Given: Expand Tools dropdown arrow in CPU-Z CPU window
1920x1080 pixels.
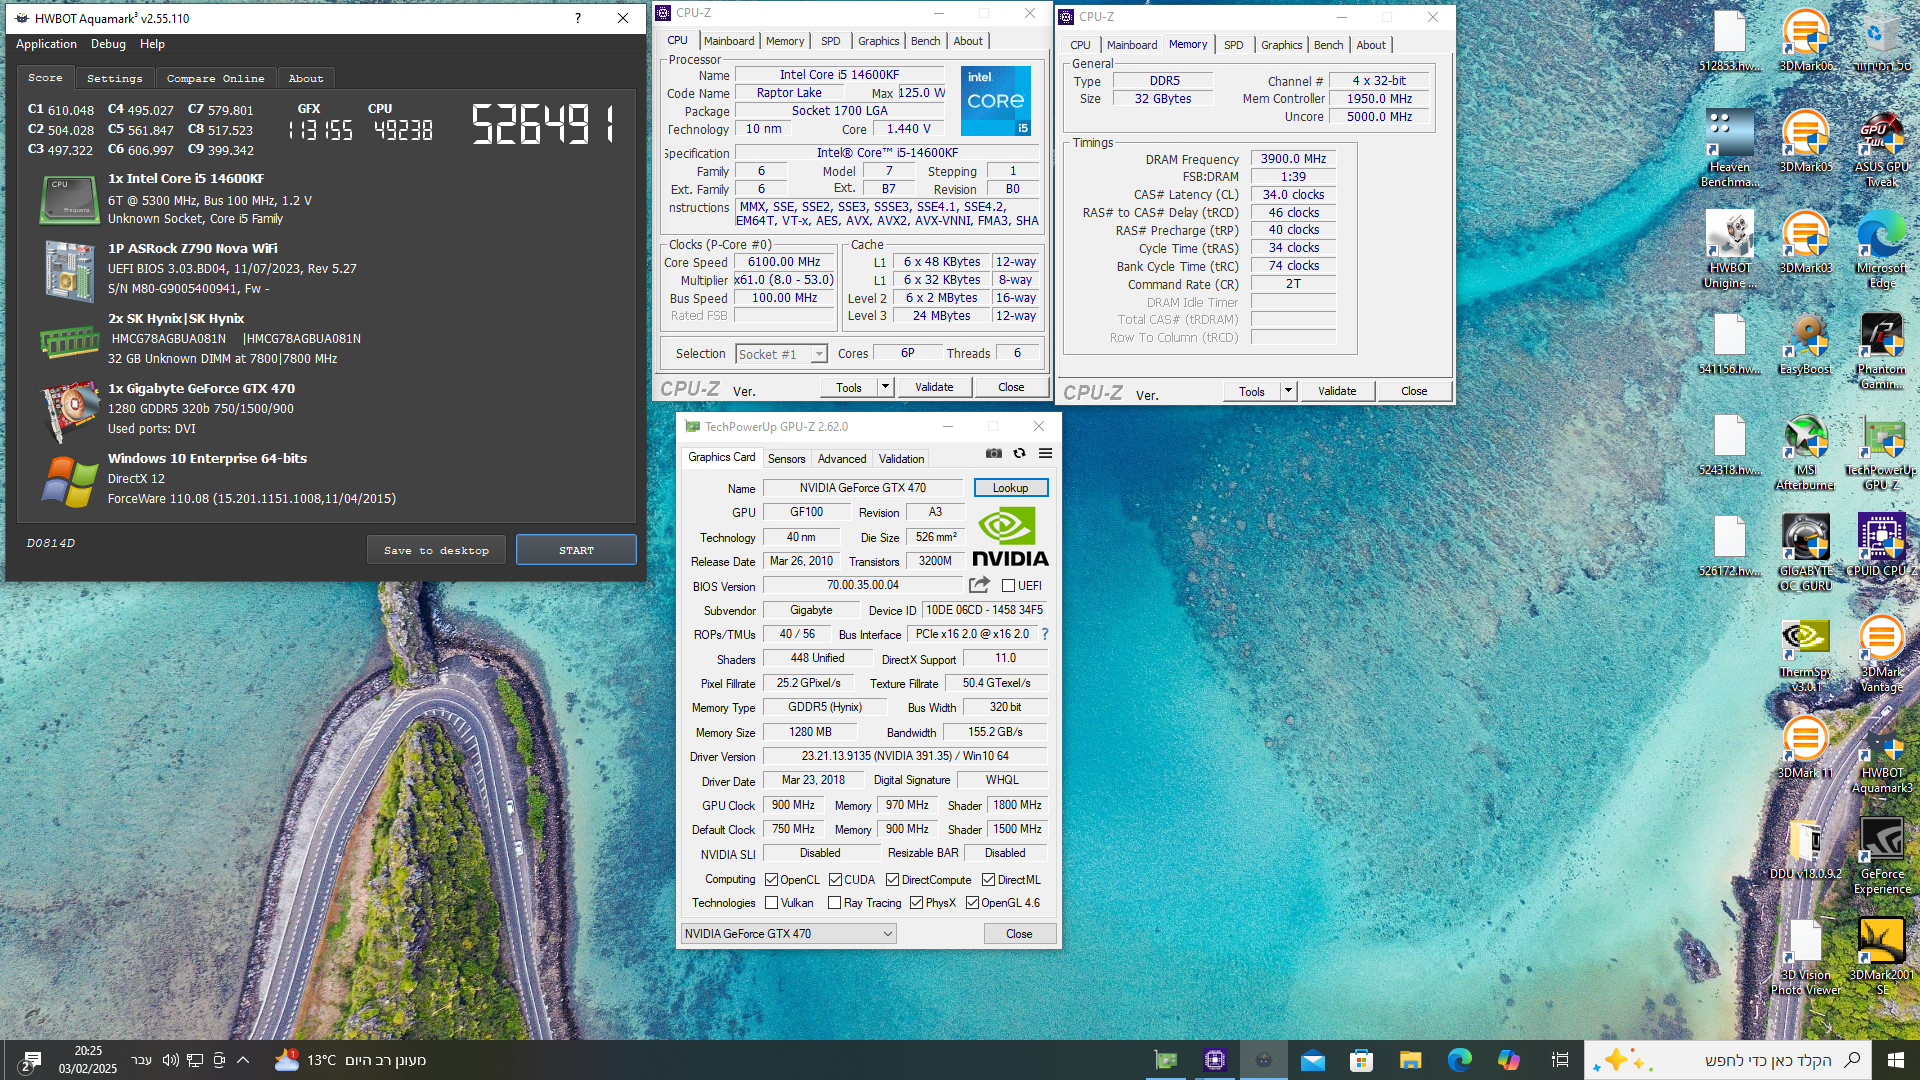Looking at the screenshot, I should pos(885,387).
